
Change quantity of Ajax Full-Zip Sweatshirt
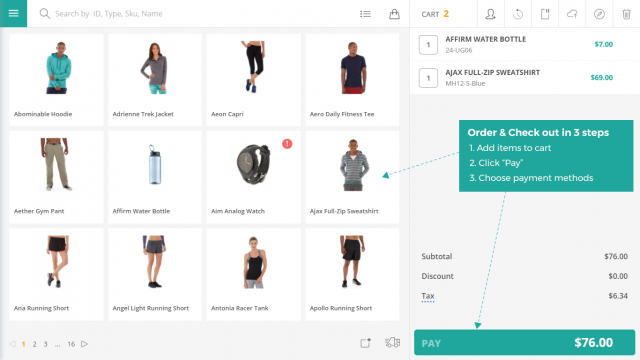(x=428, y=78)
